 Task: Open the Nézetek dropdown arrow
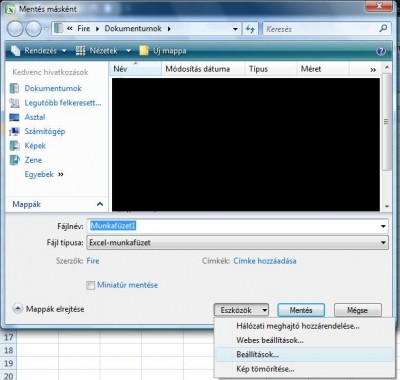point(128,51)
